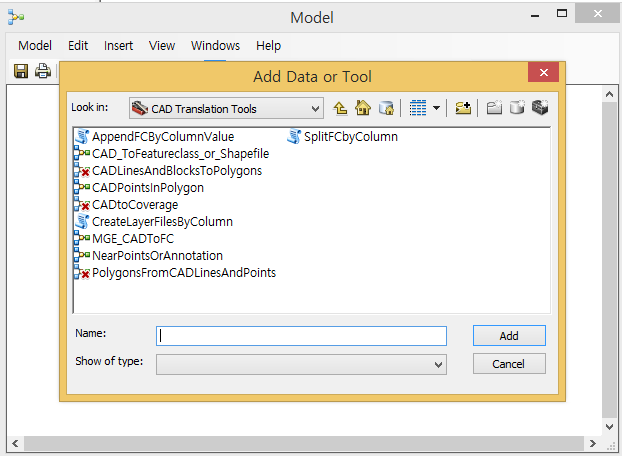622x456 pixels.
Task: Click the CAD Translation Tools toolbox icon
Action: (x=140, y=108)
